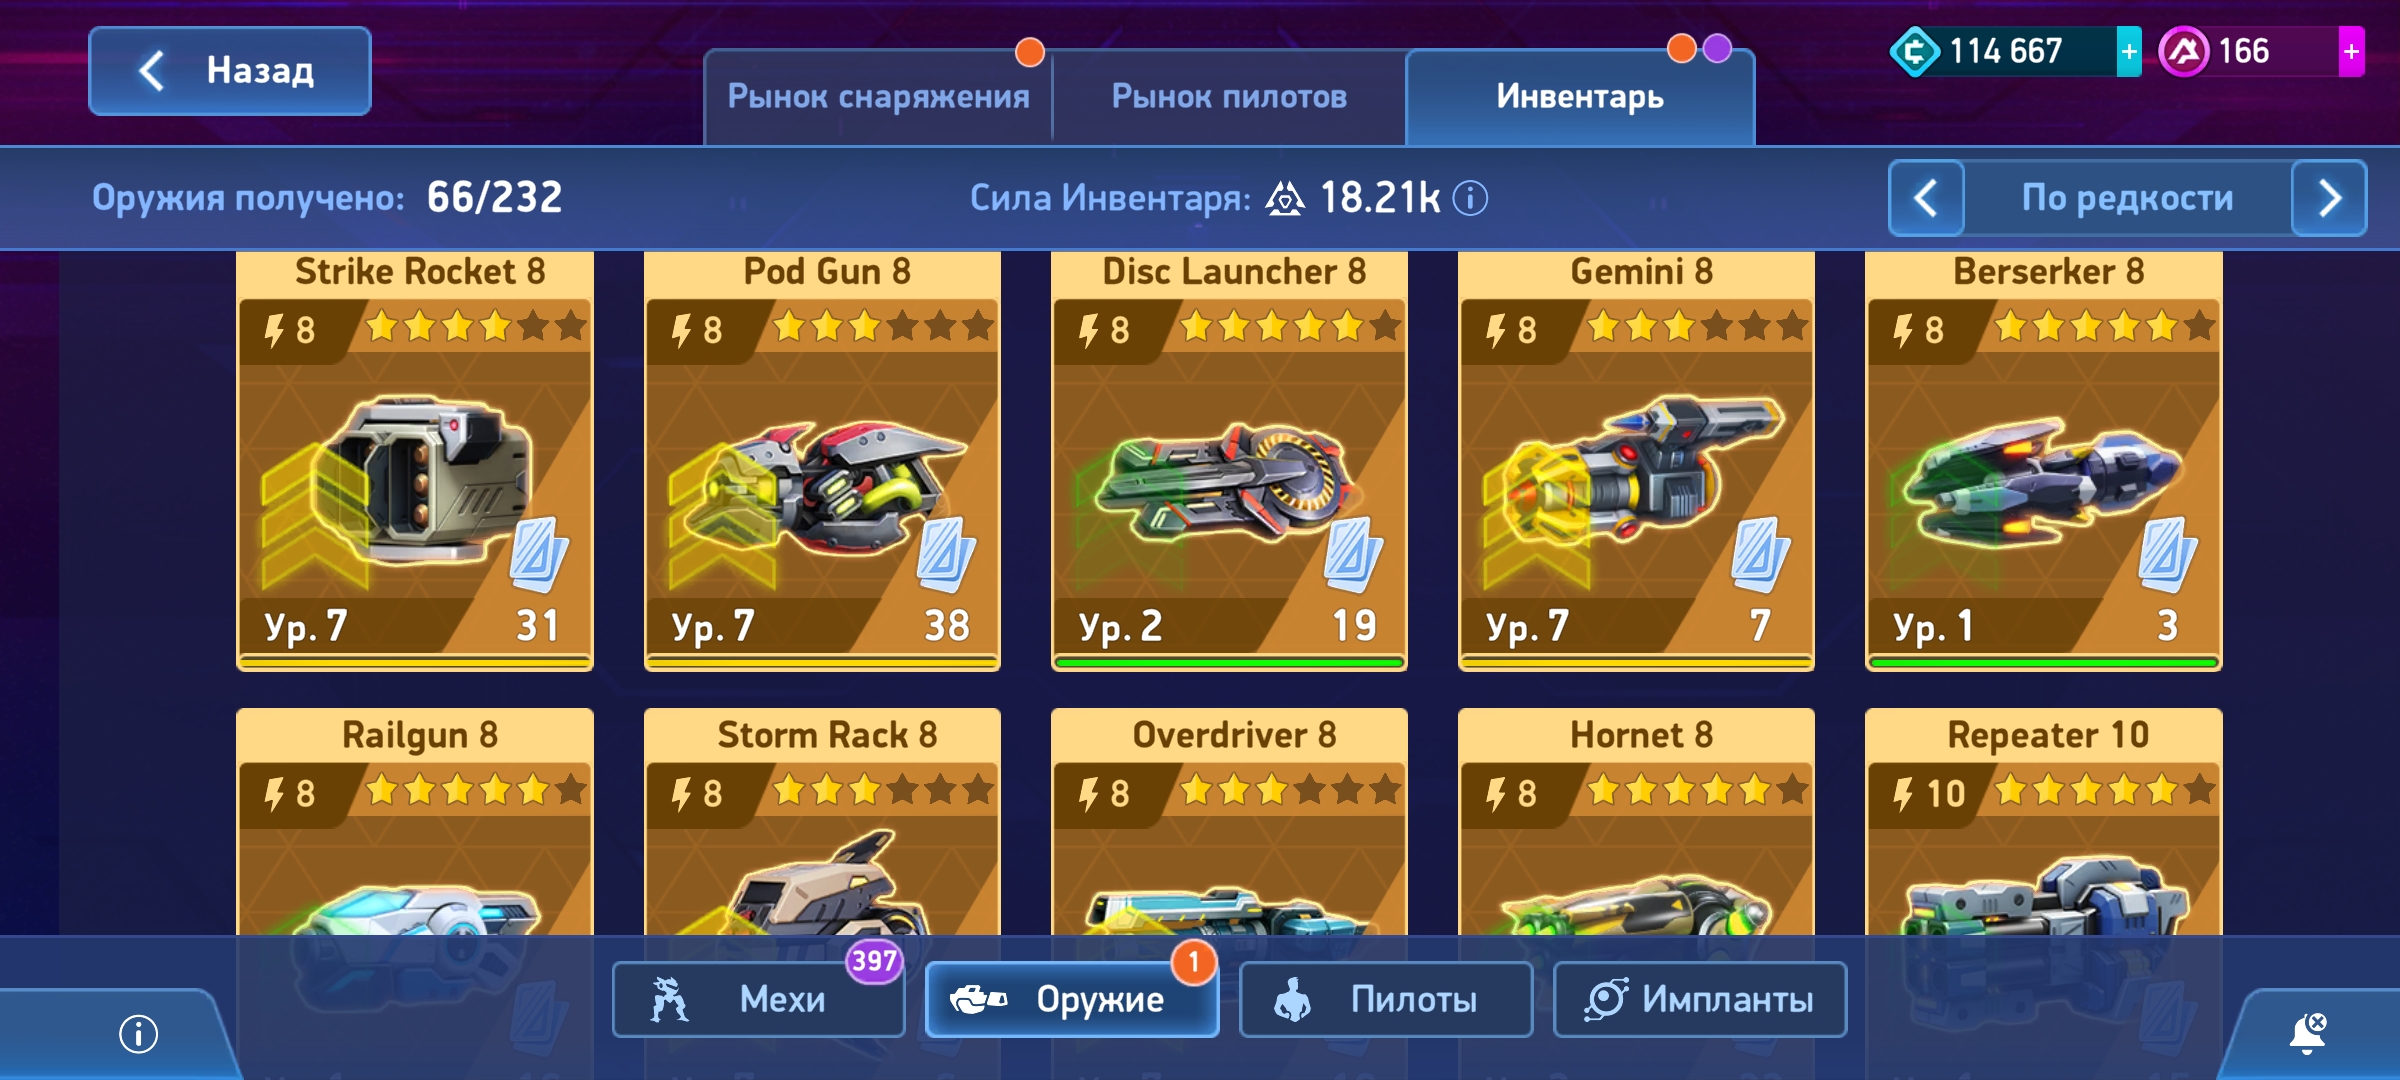Add credits with the cyan plus icon

click(2129, 52)
